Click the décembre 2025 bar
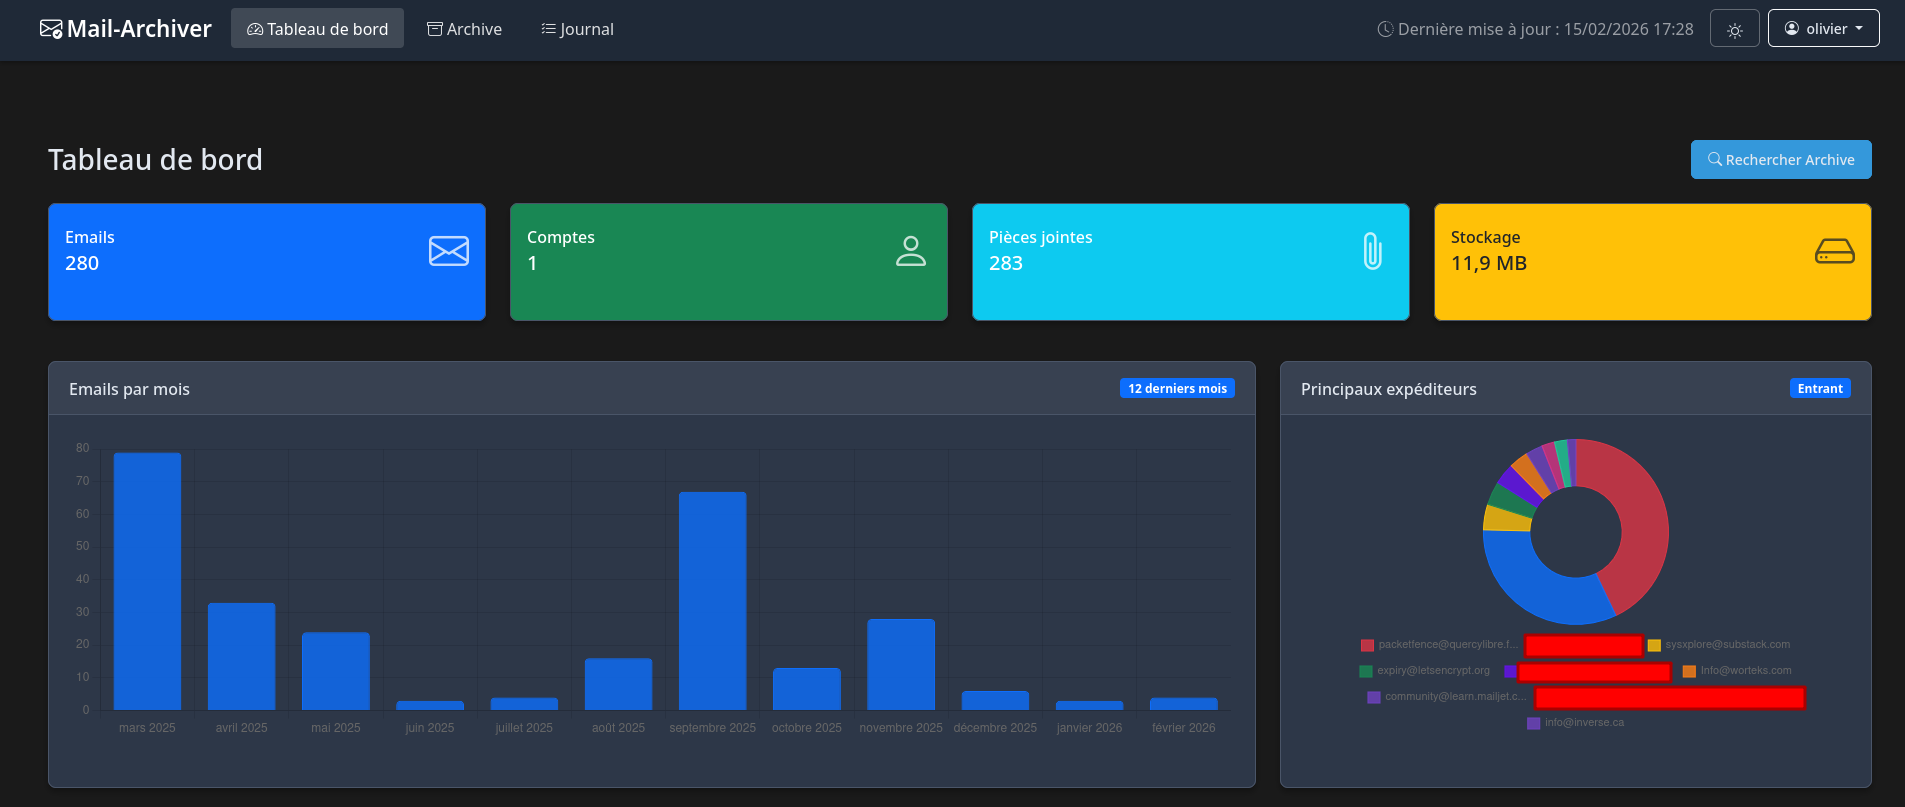 coord(995,700)
